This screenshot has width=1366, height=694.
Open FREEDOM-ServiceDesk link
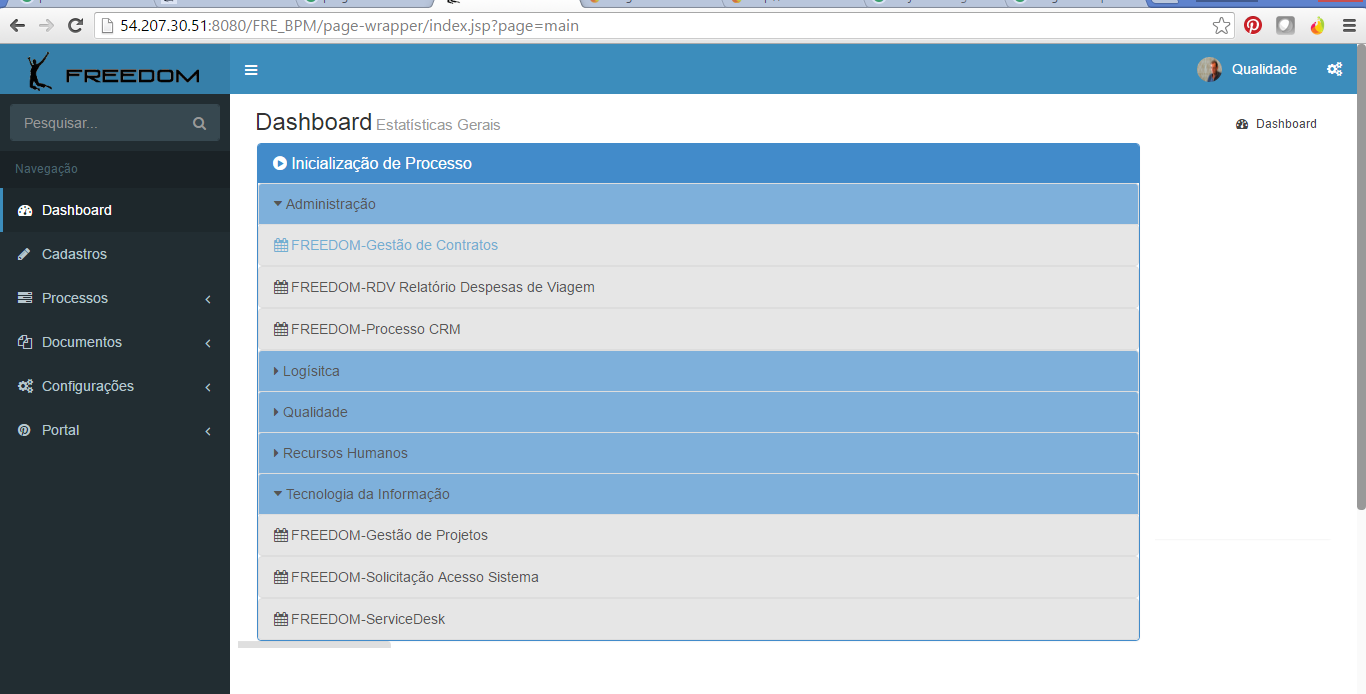[x=368, y=619]
